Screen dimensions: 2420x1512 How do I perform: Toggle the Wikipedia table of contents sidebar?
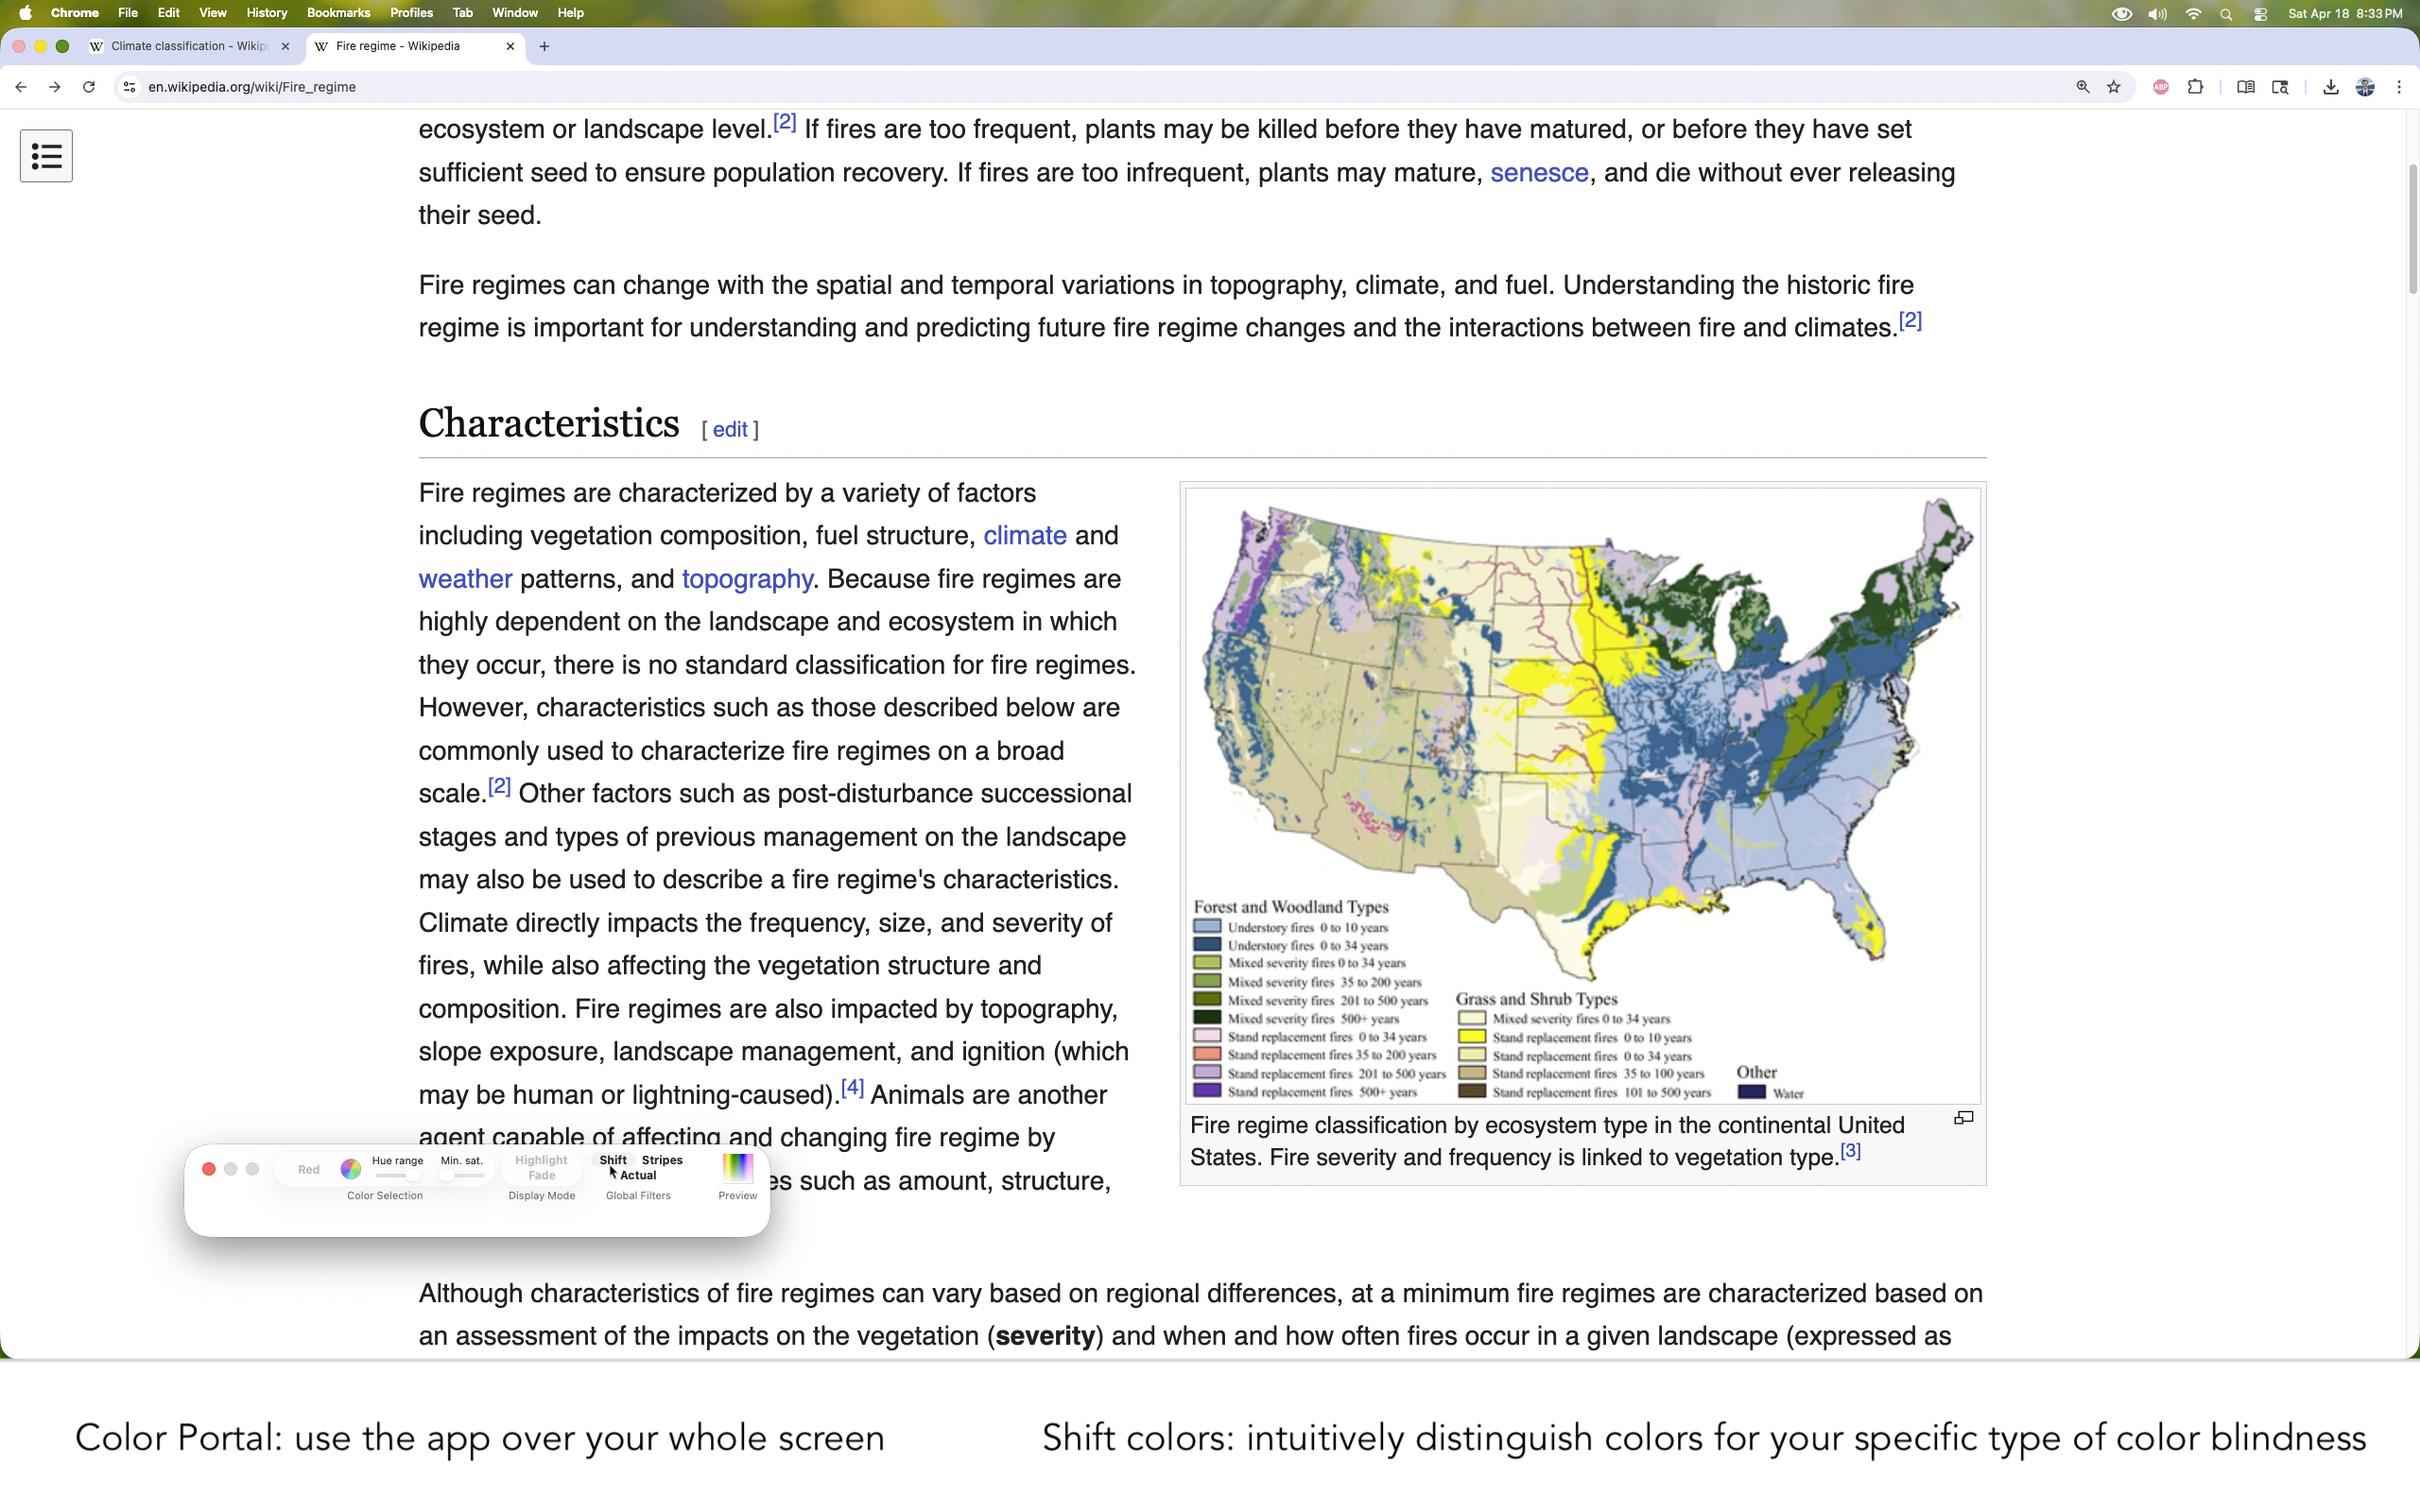46,156
